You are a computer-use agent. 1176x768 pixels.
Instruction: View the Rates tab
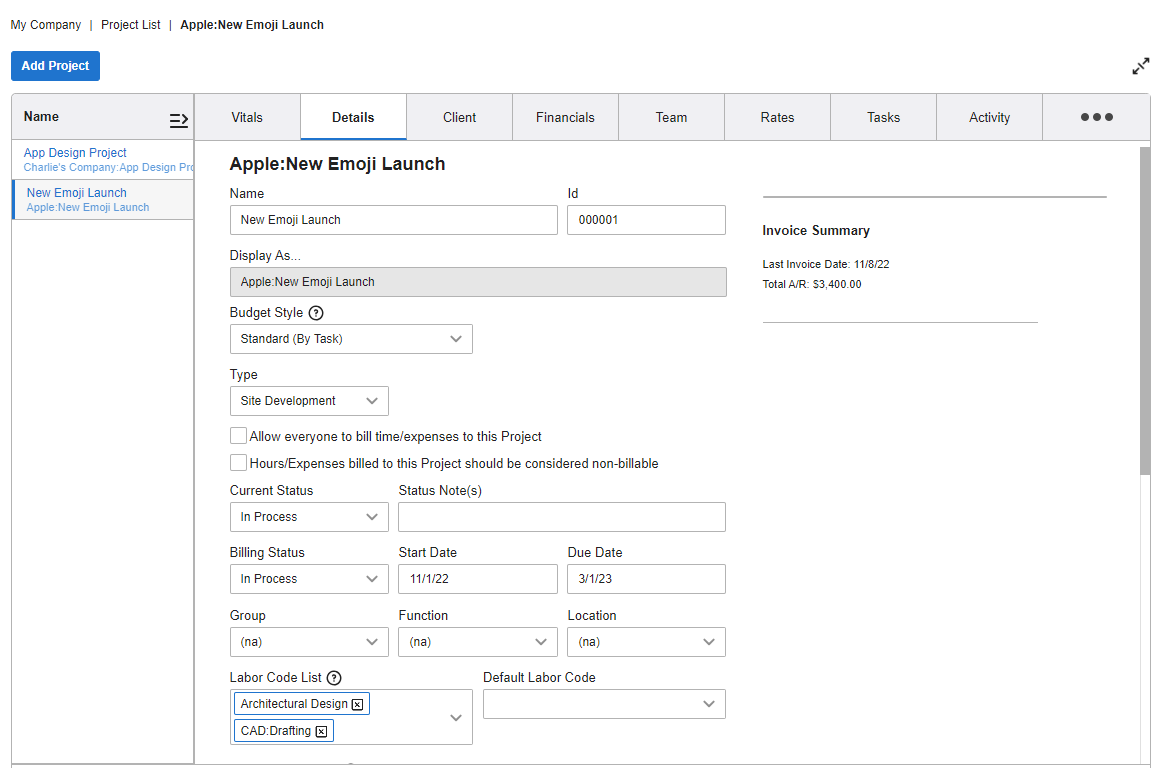777,116
